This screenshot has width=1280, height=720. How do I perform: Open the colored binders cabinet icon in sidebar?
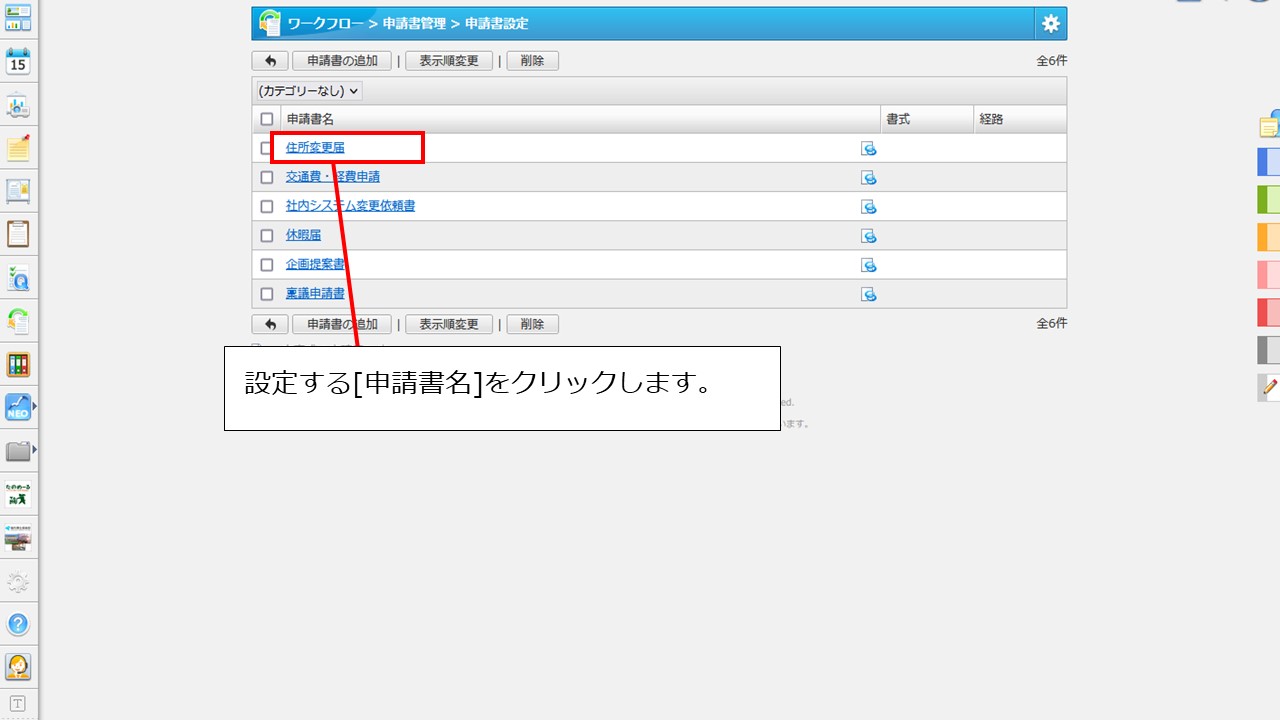[18, 364]
